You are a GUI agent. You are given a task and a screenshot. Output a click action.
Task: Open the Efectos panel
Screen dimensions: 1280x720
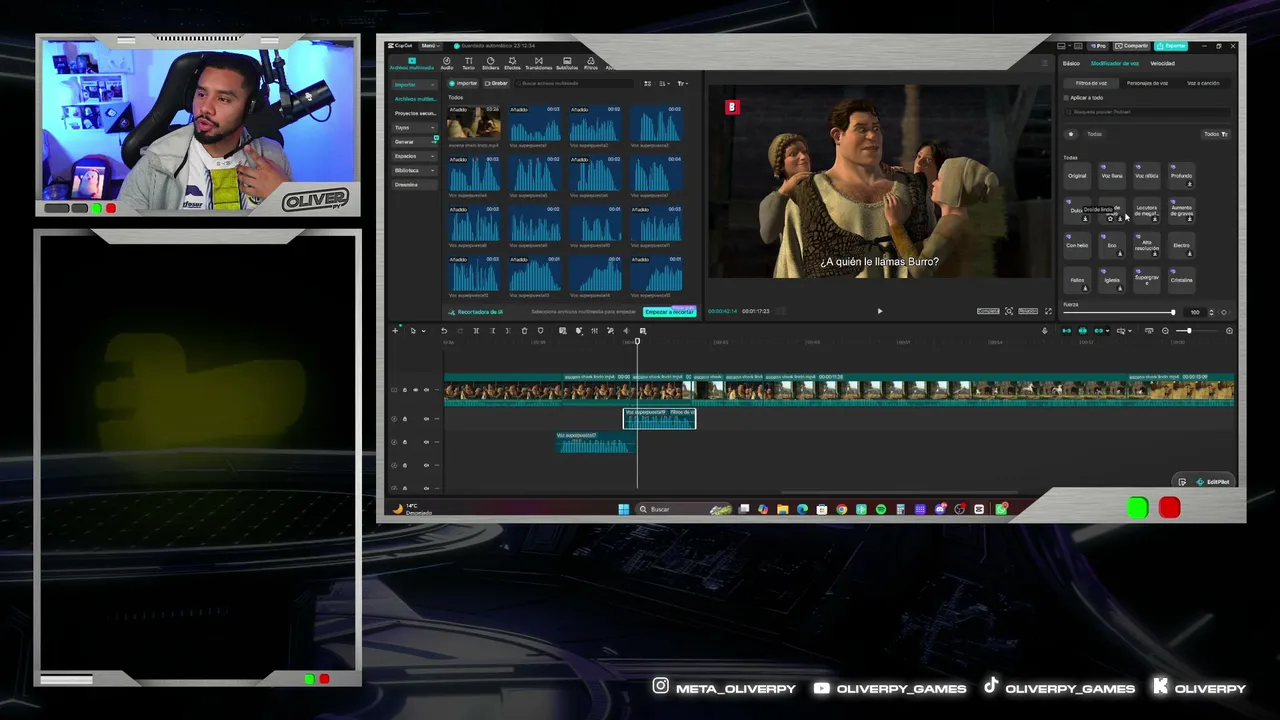point(512,63)
